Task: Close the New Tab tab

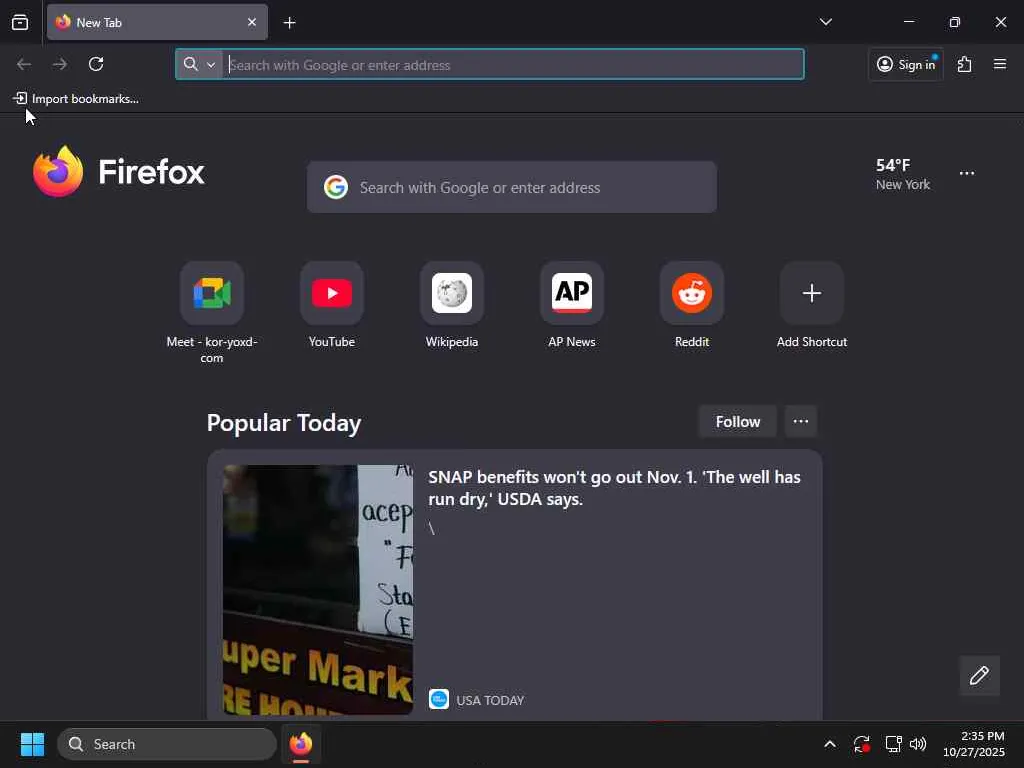Action: (x=251, y=22)
